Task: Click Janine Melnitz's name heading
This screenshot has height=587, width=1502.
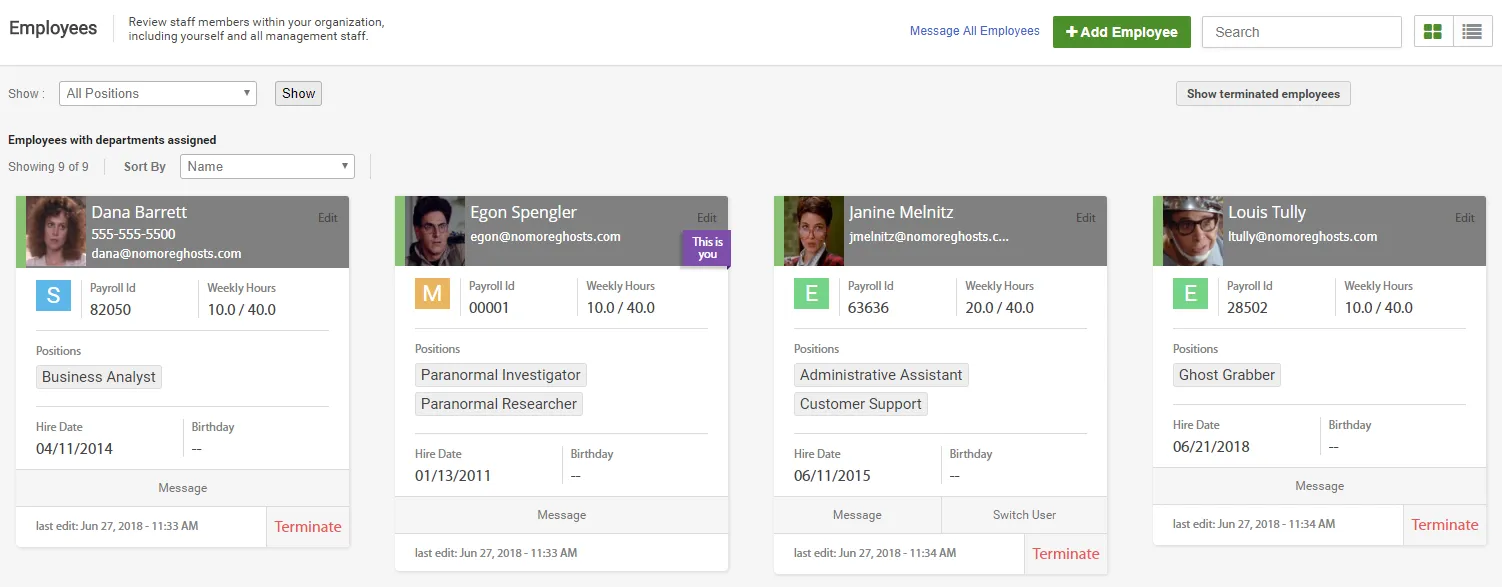Action: tap(902, 212)
